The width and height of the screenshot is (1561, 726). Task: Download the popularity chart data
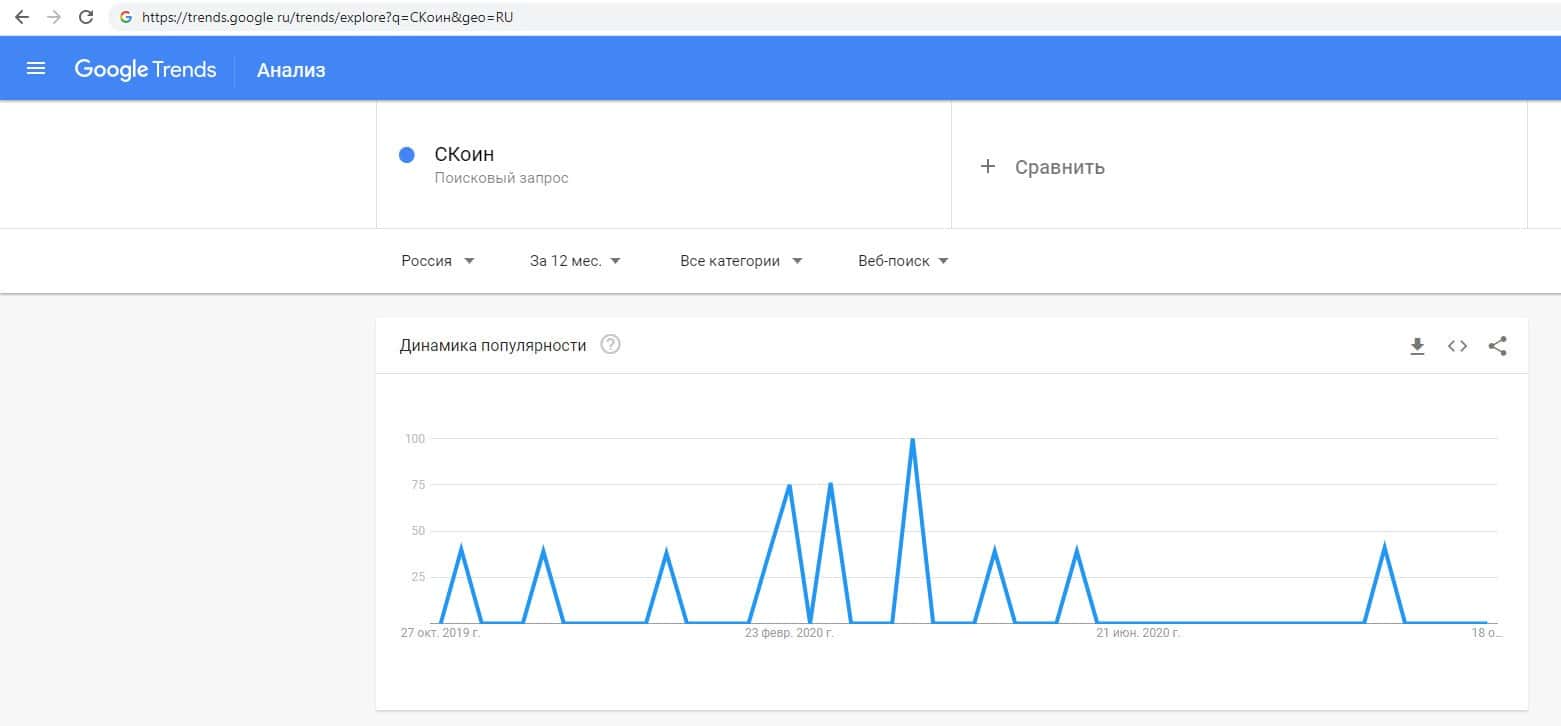1417,346
